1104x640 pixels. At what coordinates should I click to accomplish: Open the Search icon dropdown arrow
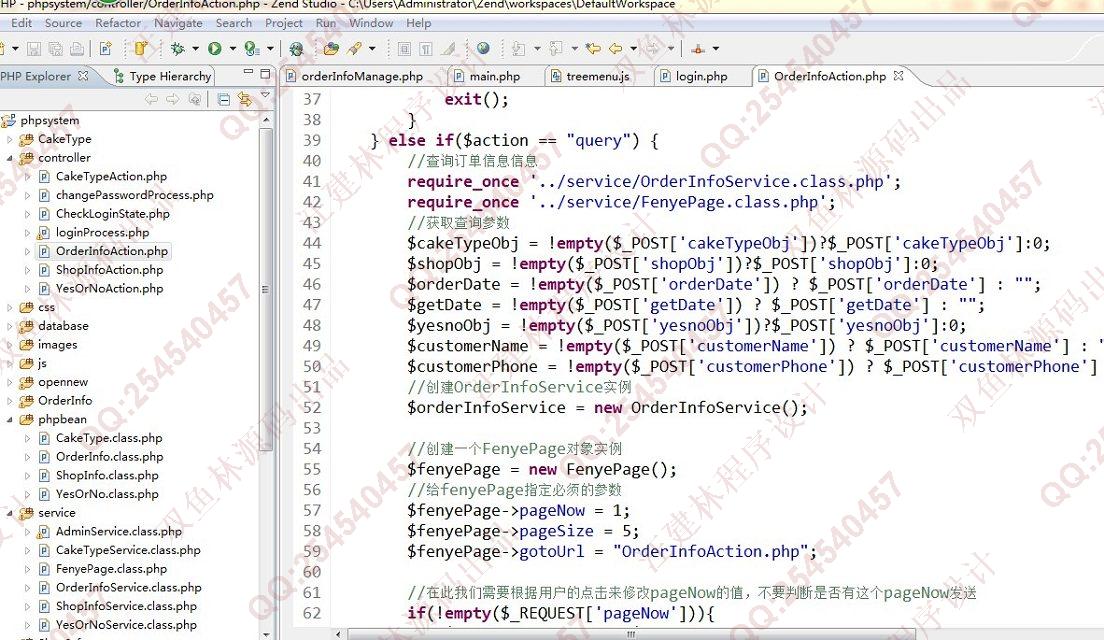click(372, 49)
